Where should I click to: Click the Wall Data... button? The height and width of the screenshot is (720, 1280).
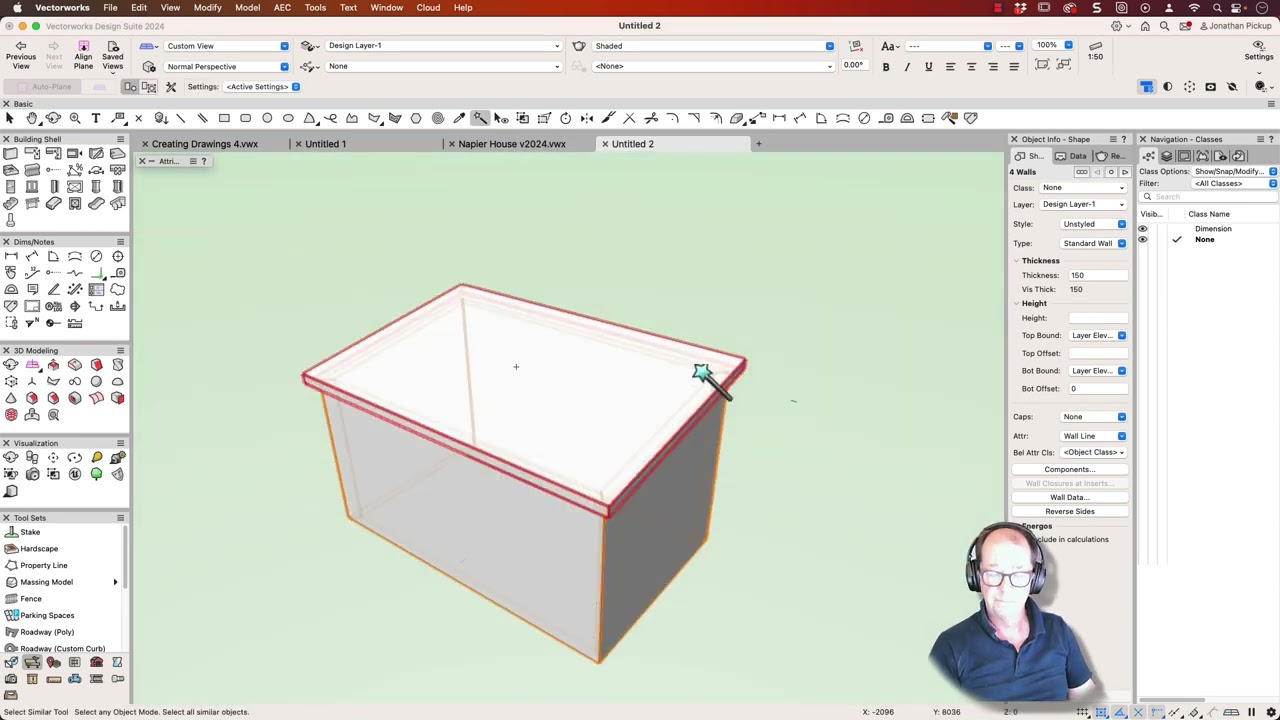pos(1070,498)
